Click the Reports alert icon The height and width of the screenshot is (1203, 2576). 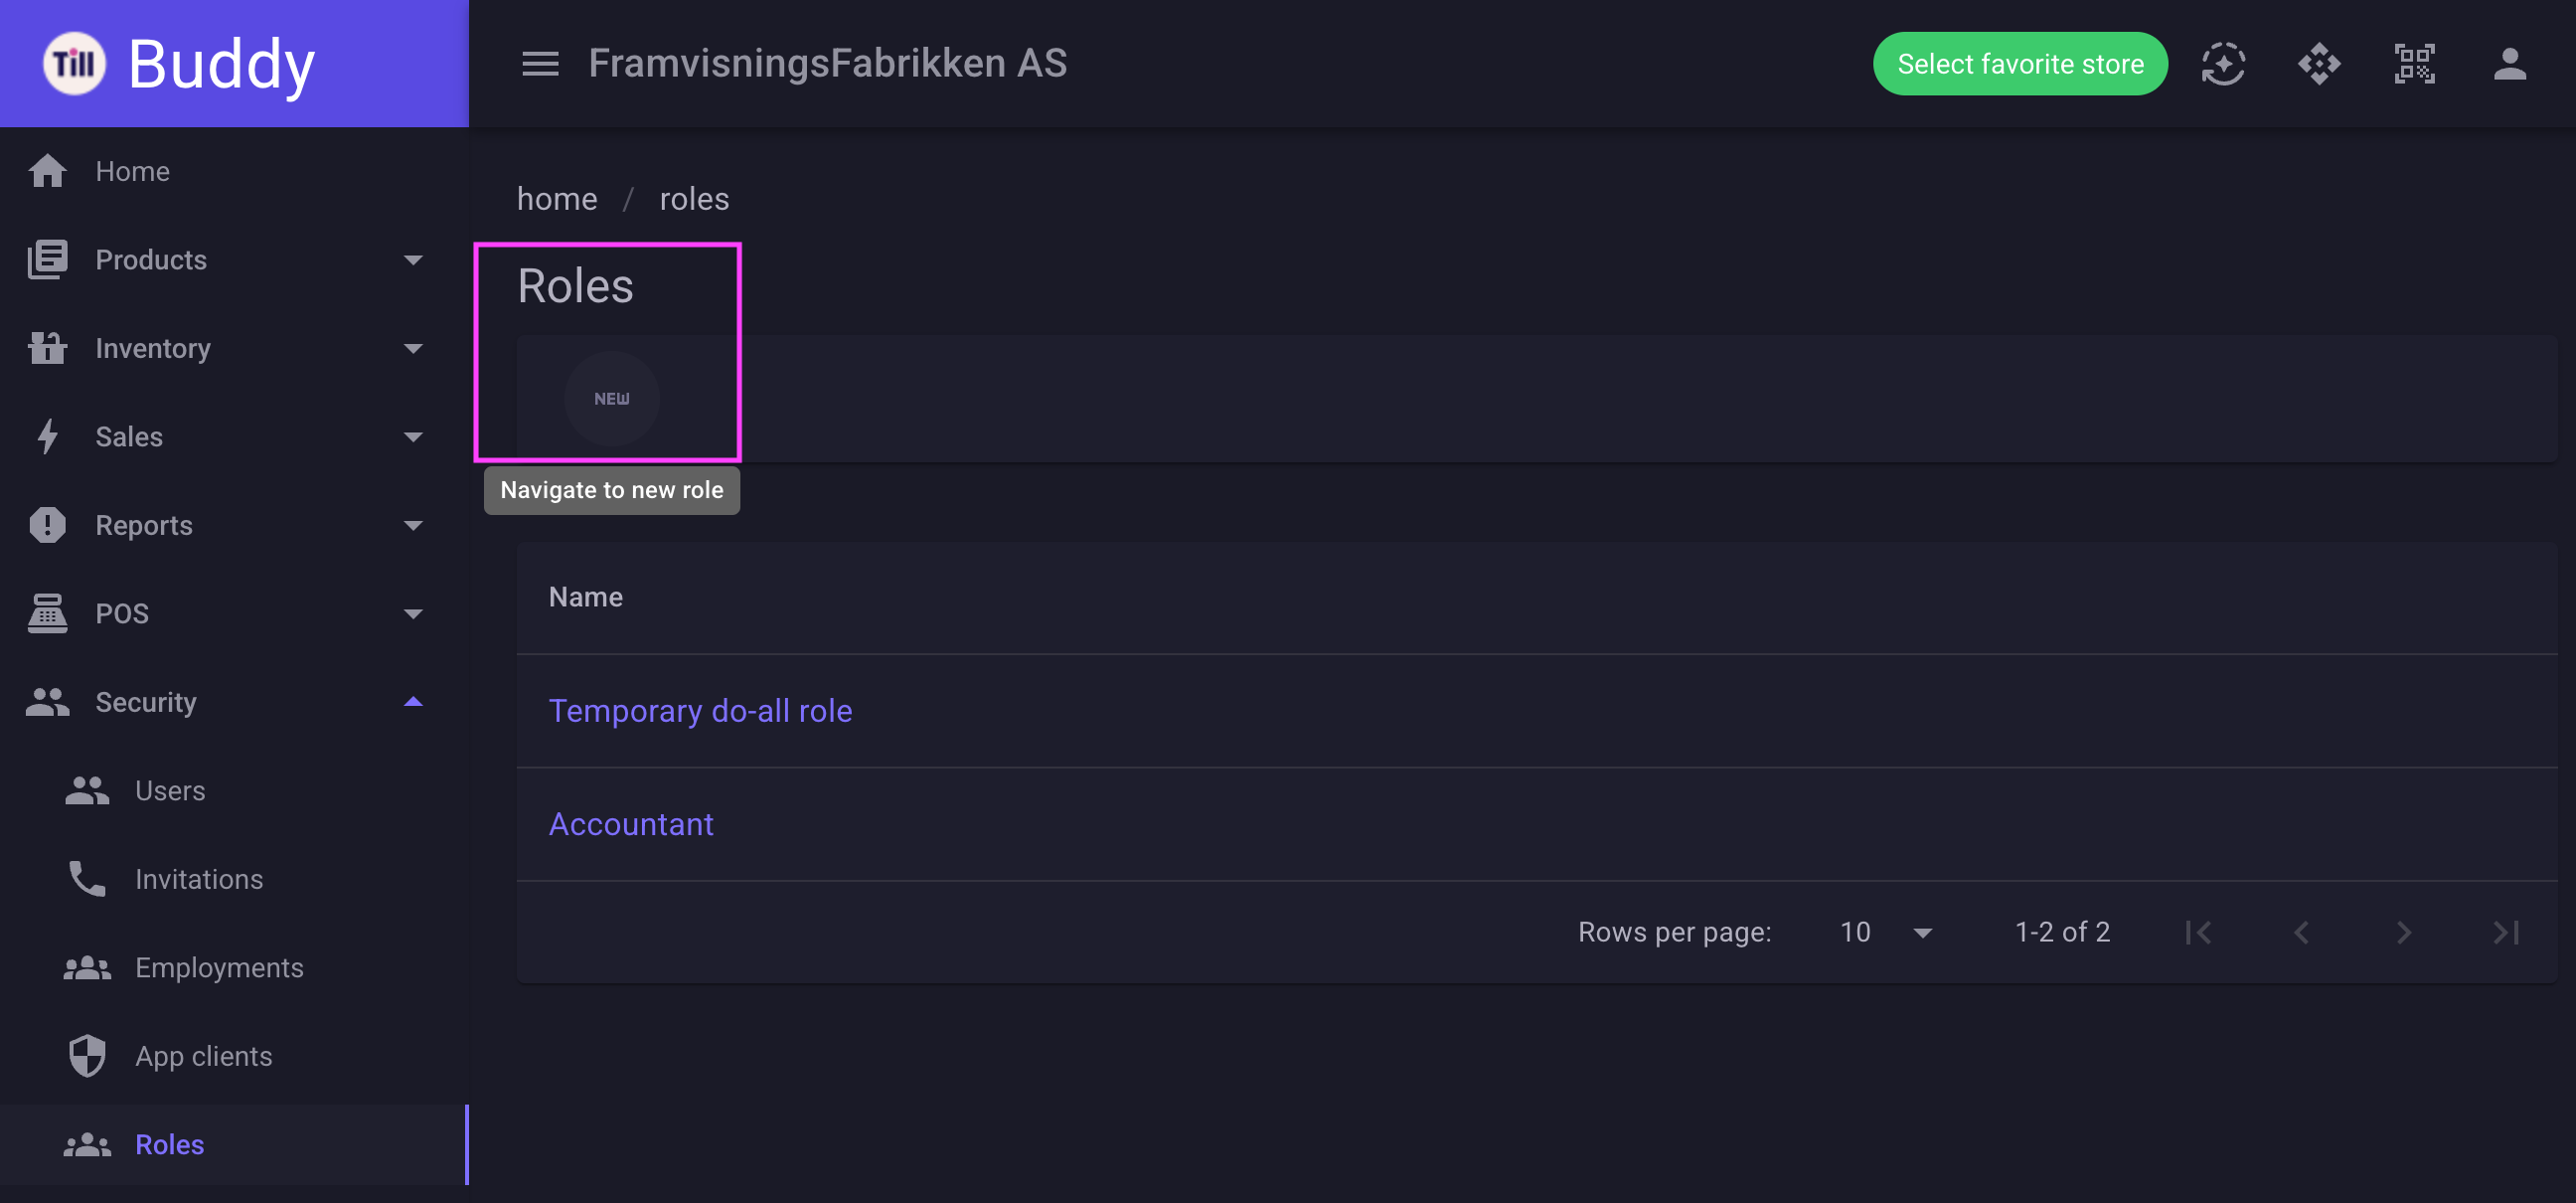coord(47,525)
